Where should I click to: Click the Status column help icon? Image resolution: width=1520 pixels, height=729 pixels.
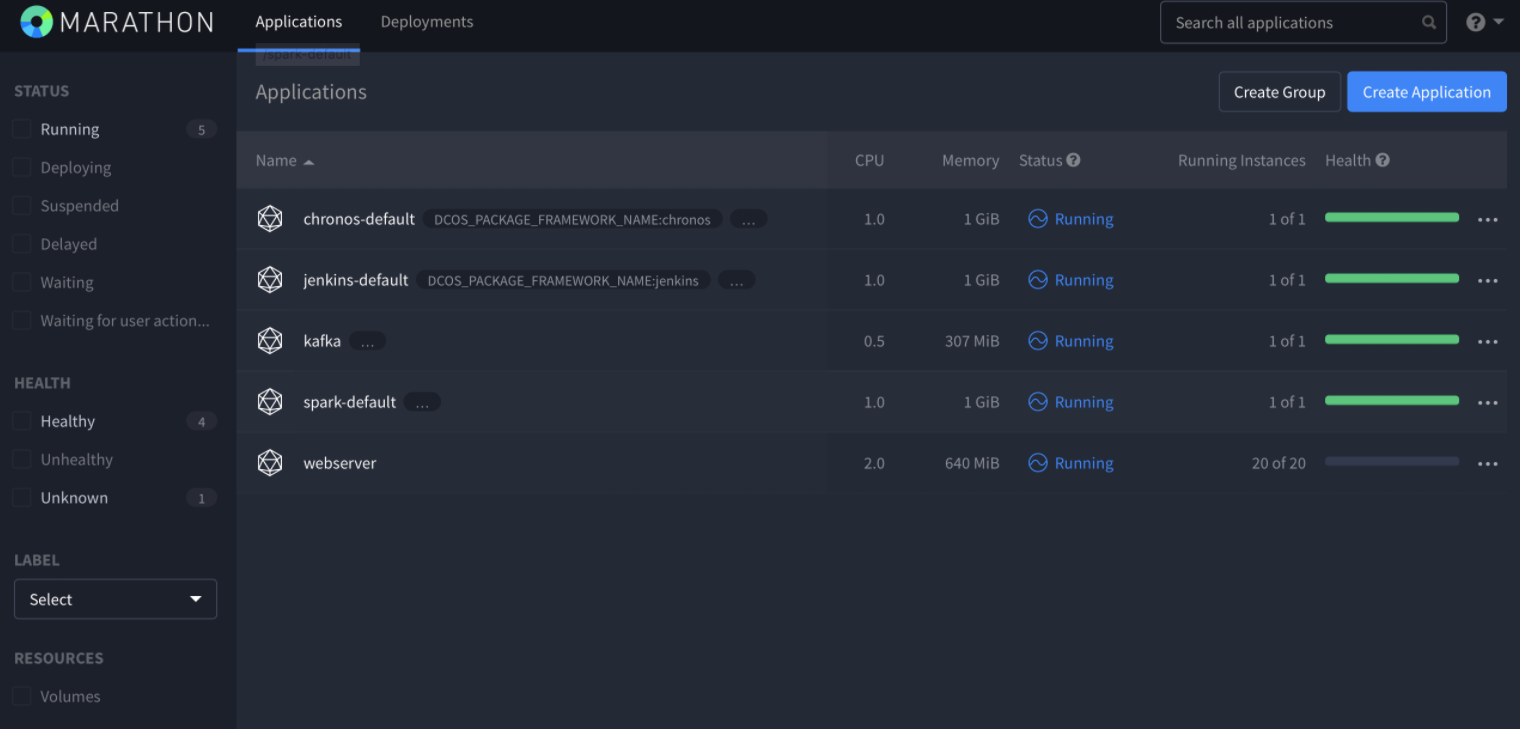[x=1073, y=160]
